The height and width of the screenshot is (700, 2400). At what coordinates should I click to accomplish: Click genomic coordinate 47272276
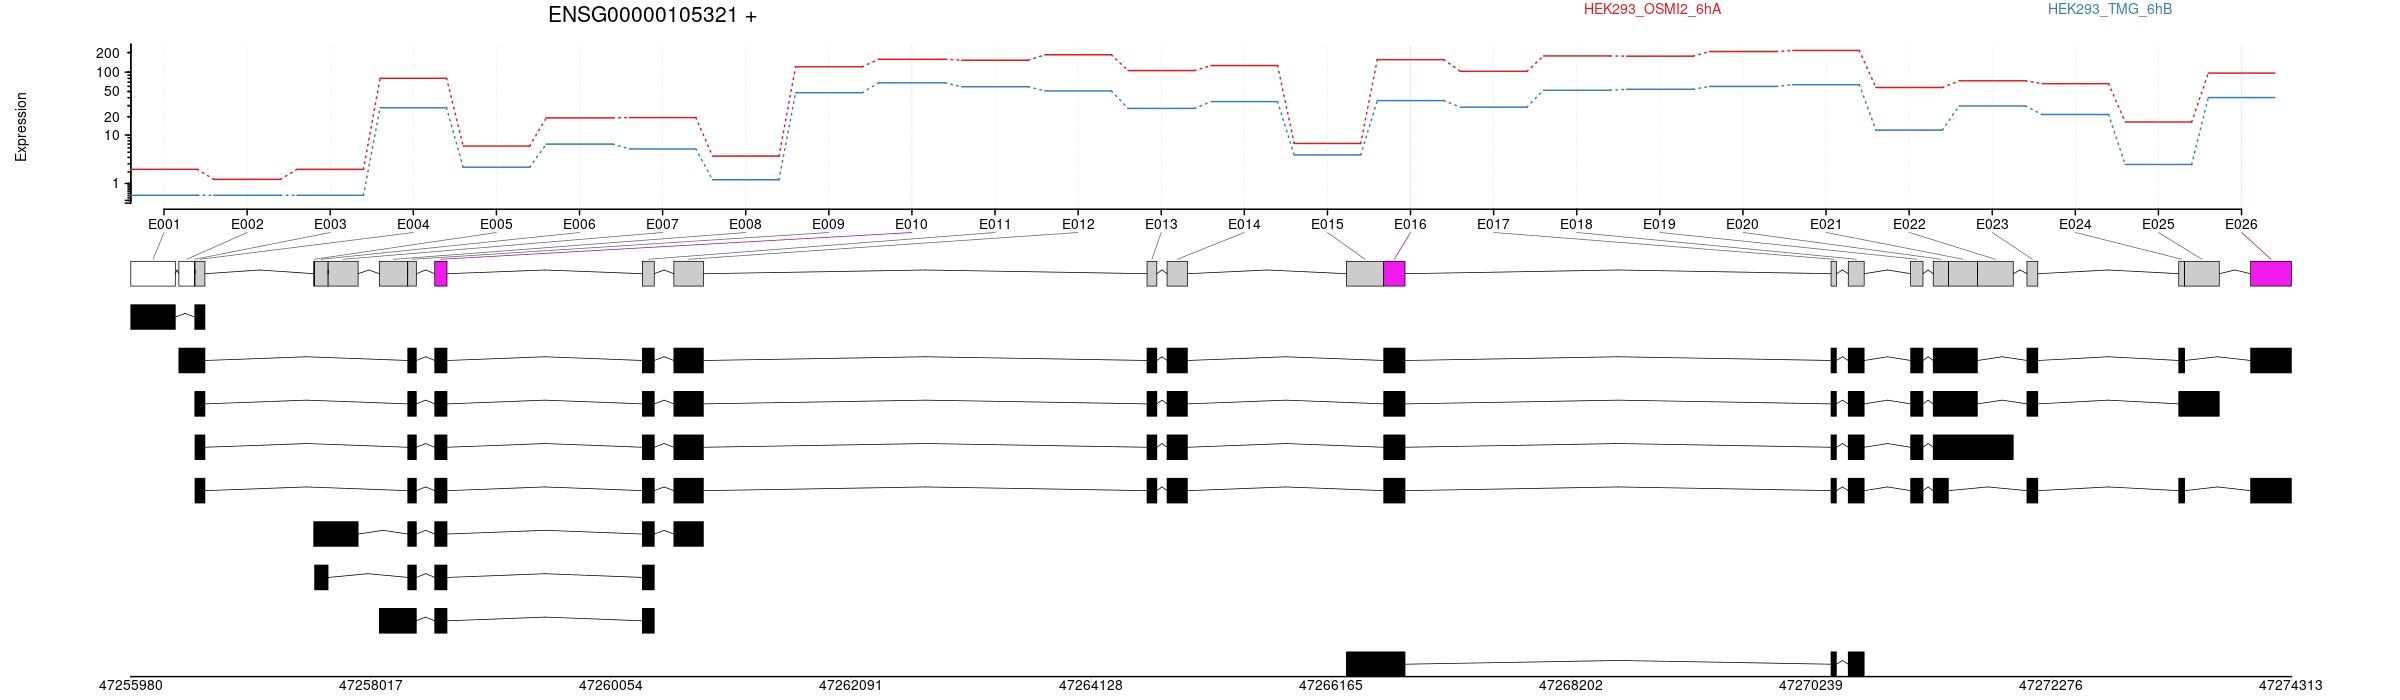(2050, 686)
